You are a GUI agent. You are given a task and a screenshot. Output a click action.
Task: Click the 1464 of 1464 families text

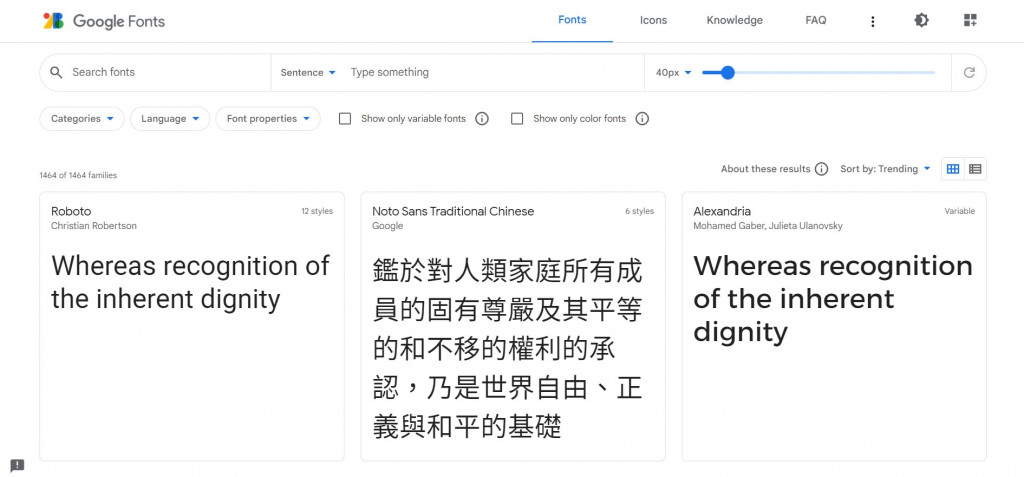pos(78,176)
